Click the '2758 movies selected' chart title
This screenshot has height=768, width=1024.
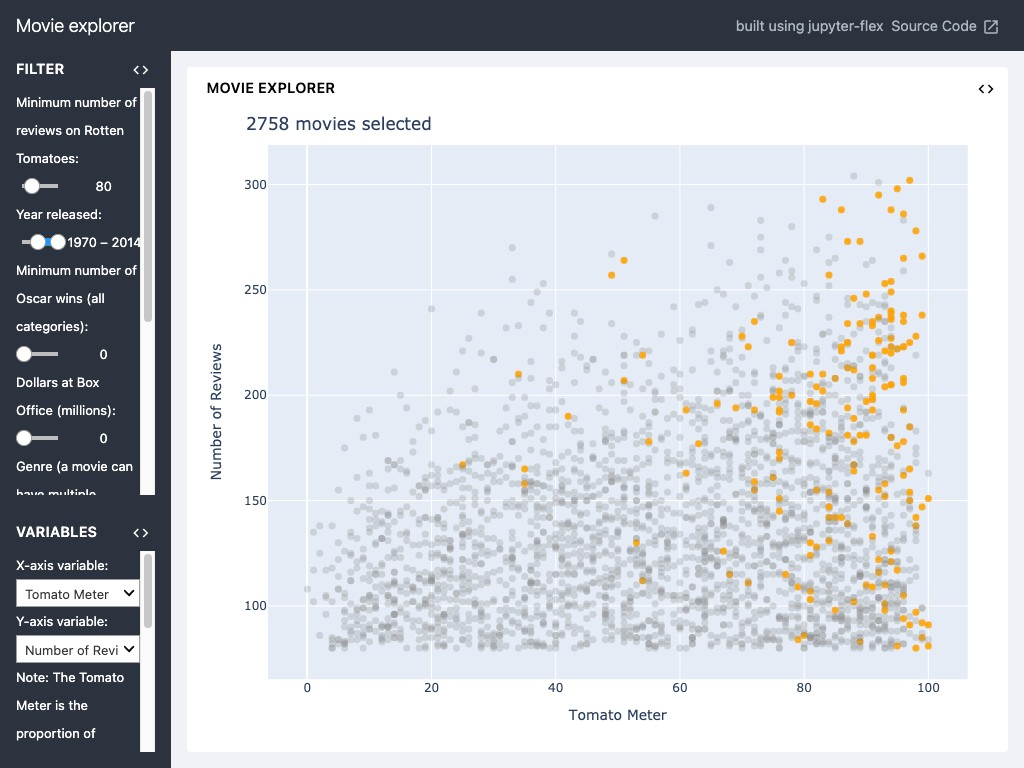339,124
